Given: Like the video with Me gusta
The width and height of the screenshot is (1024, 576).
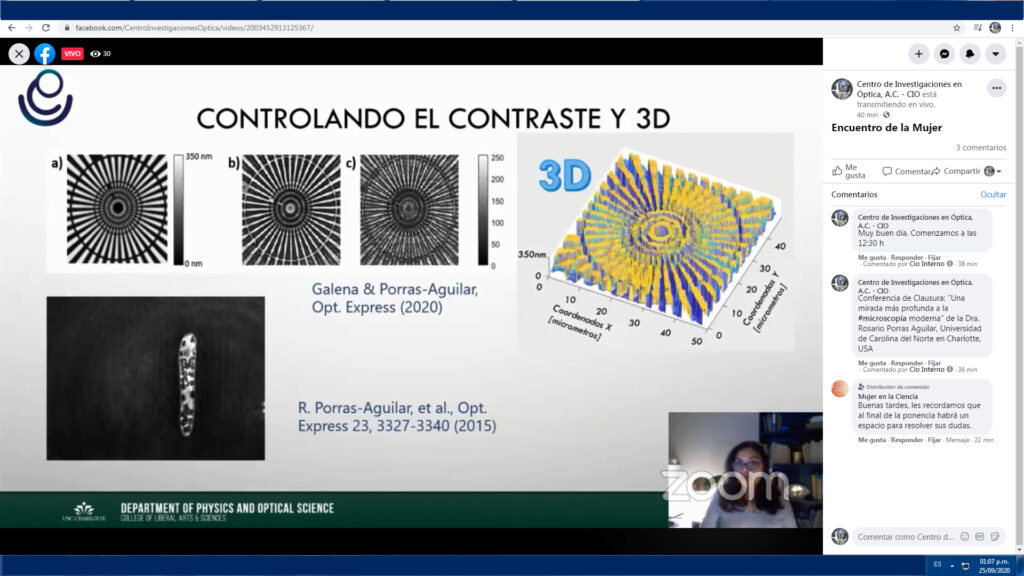Looking at the screenshot, I should point(848,171).
